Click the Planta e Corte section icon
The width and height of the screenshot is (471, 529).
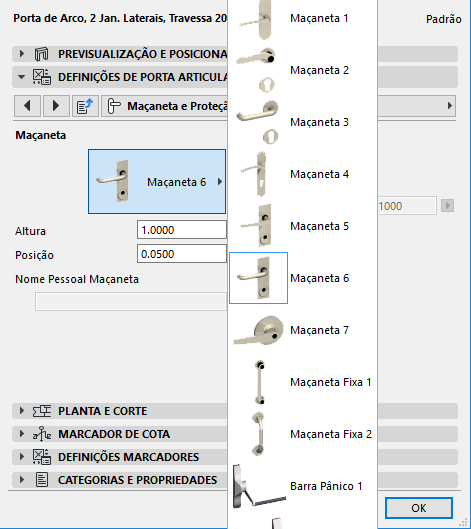coord(42,411)
